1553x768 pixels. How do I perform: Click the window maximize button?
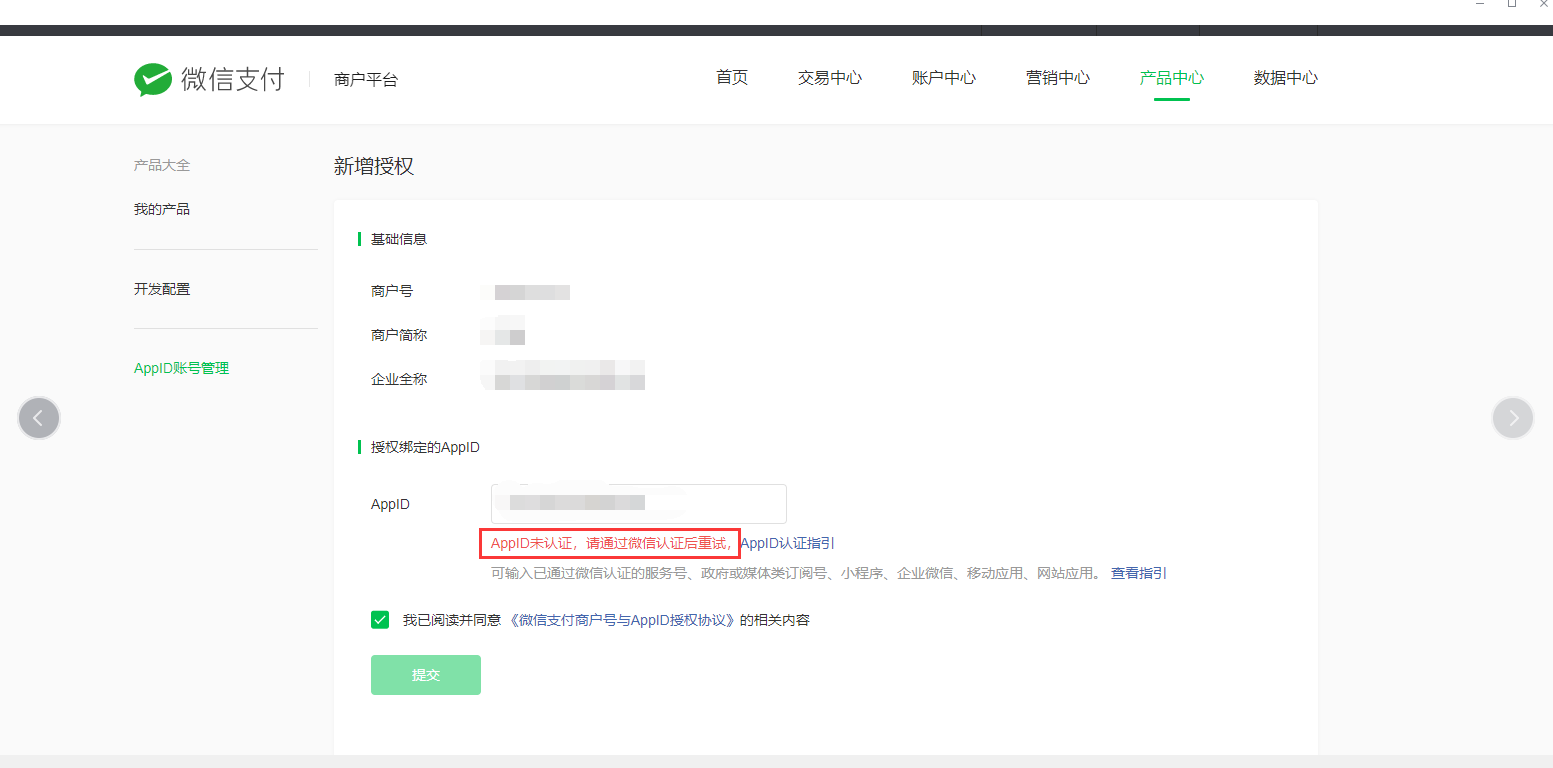coord(1512,5)
